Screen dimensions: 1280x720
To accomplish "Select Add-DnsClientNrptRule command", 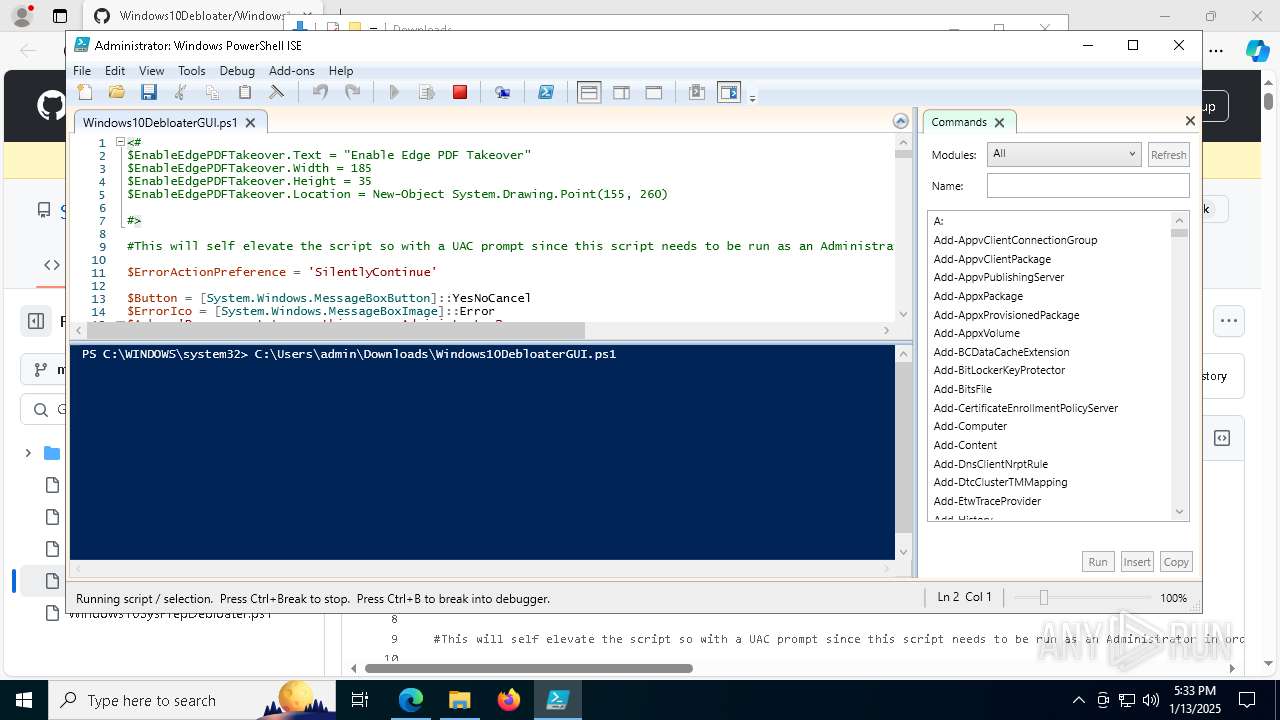I will 990,464.
